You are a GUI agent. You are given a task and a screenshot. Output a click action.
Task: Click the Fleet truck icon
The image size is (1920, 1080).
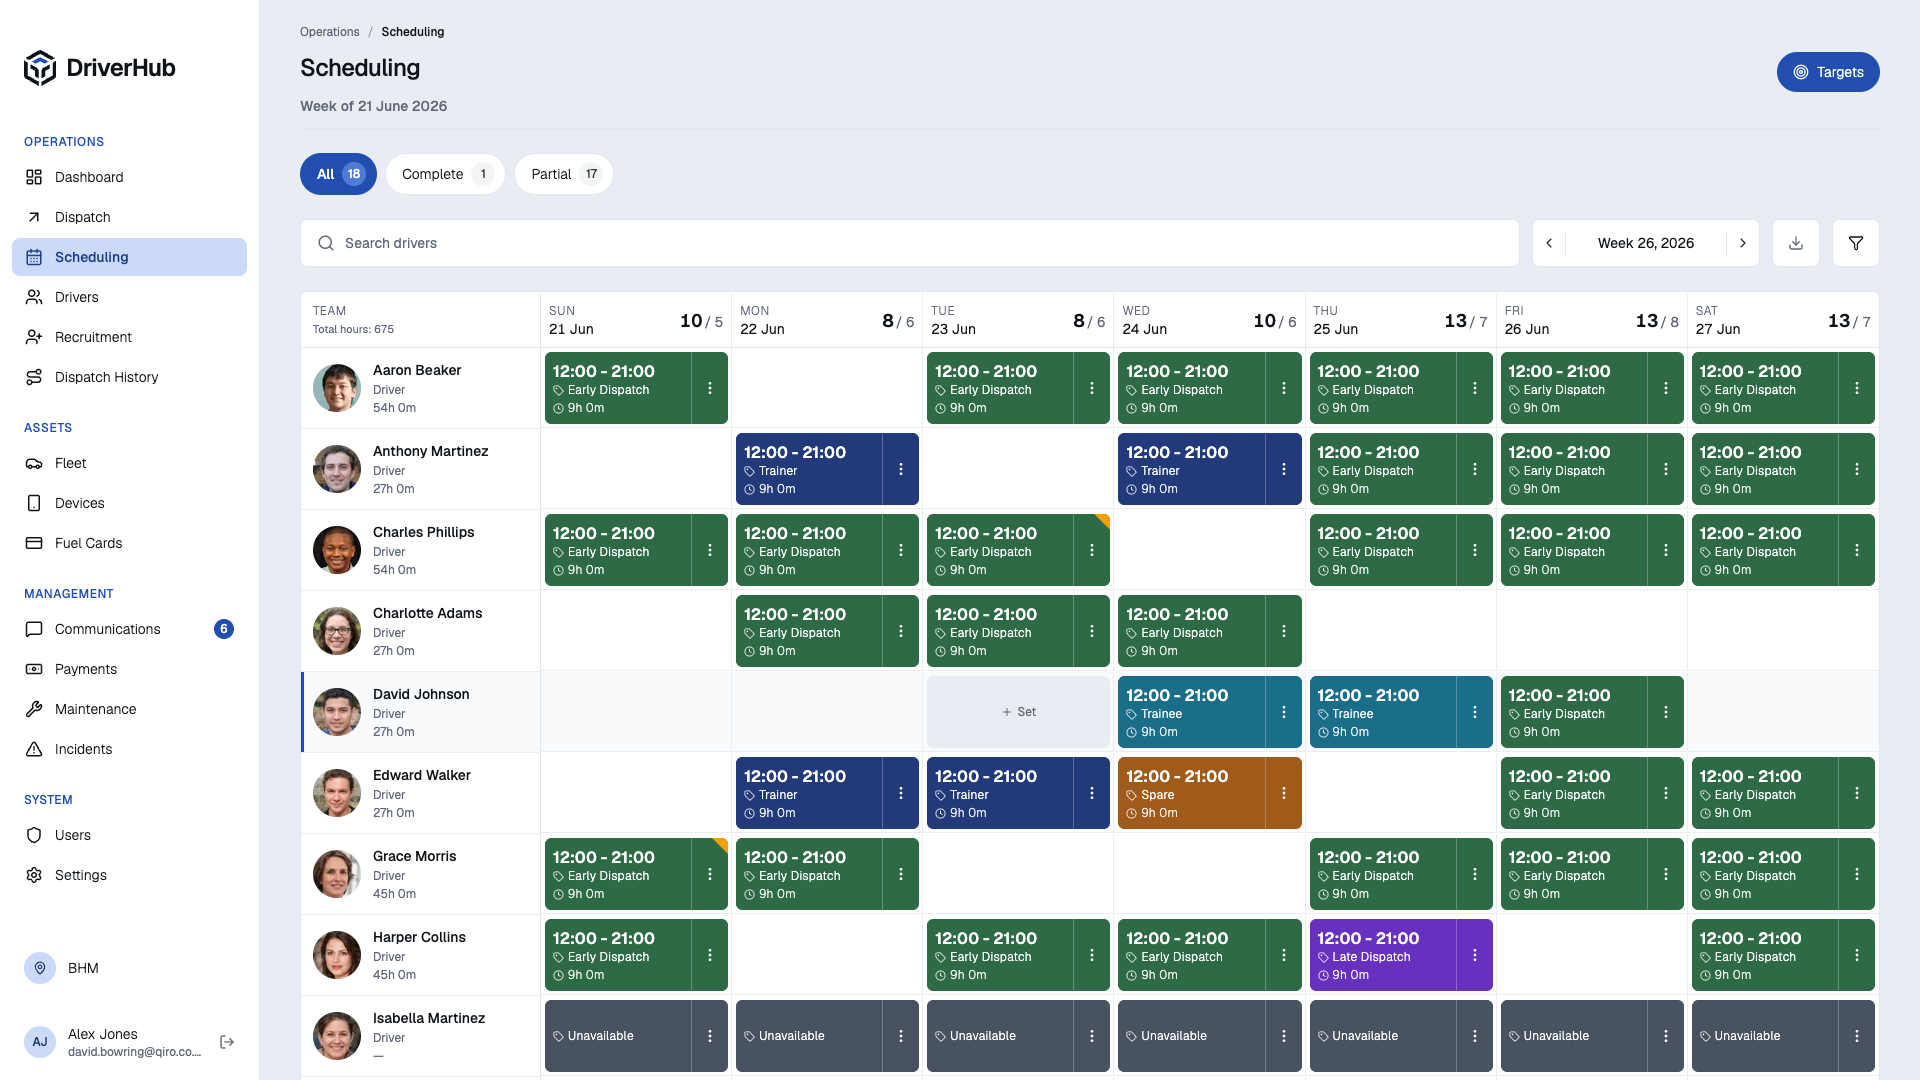pyautogui.click(x=34, y=463)
